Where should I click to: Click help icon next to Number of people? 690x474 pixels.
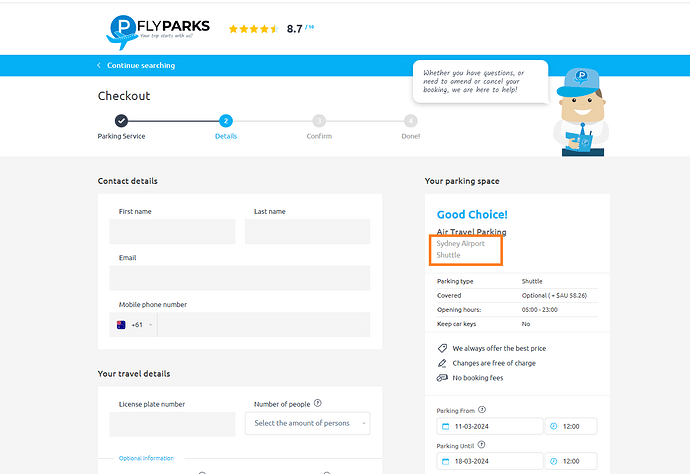[318, 403]
